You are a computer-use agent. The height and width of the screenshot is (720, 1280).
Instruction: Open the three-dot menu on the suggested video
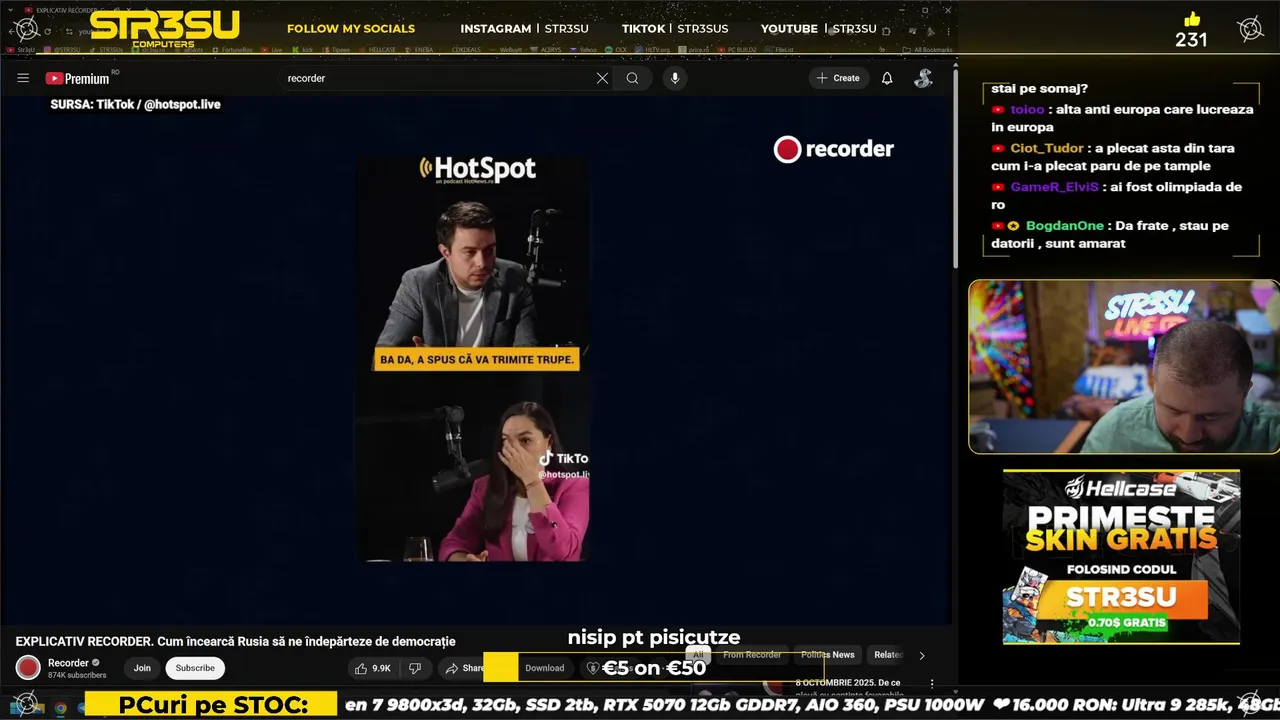(x=932, y=684)
